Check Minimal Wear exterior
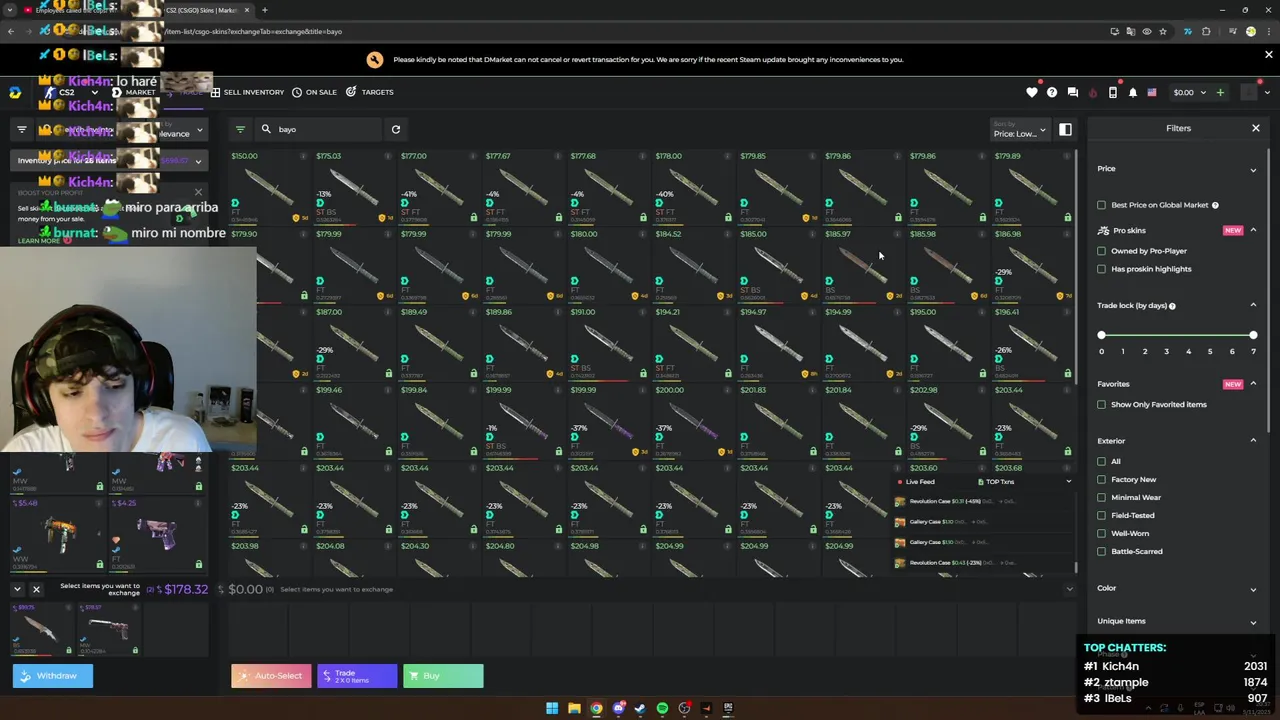The image size is (1280, 720). tap(1102, 498)
